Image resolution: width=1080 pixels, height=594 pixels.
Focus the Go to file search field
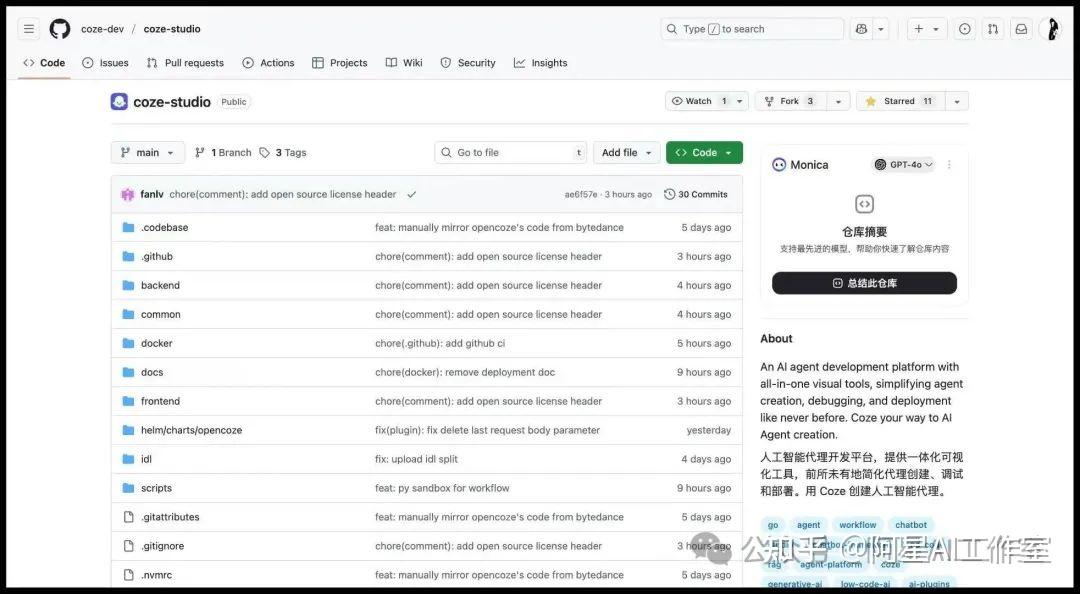[511, 152]
